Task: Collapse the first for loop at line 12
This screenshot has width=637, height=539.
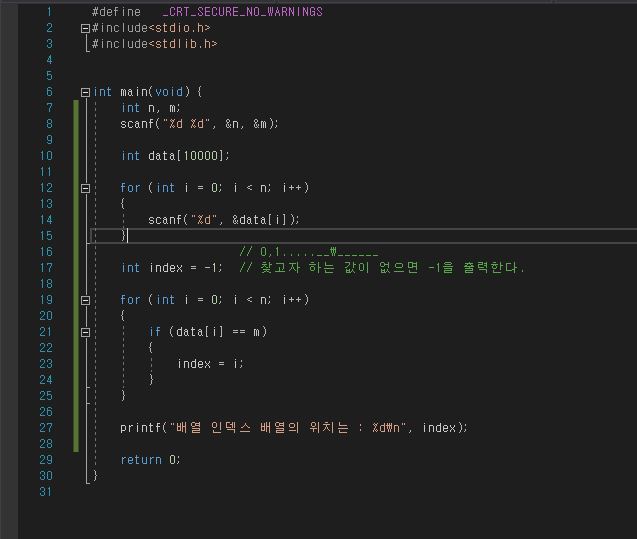Action: click(85, 188)
